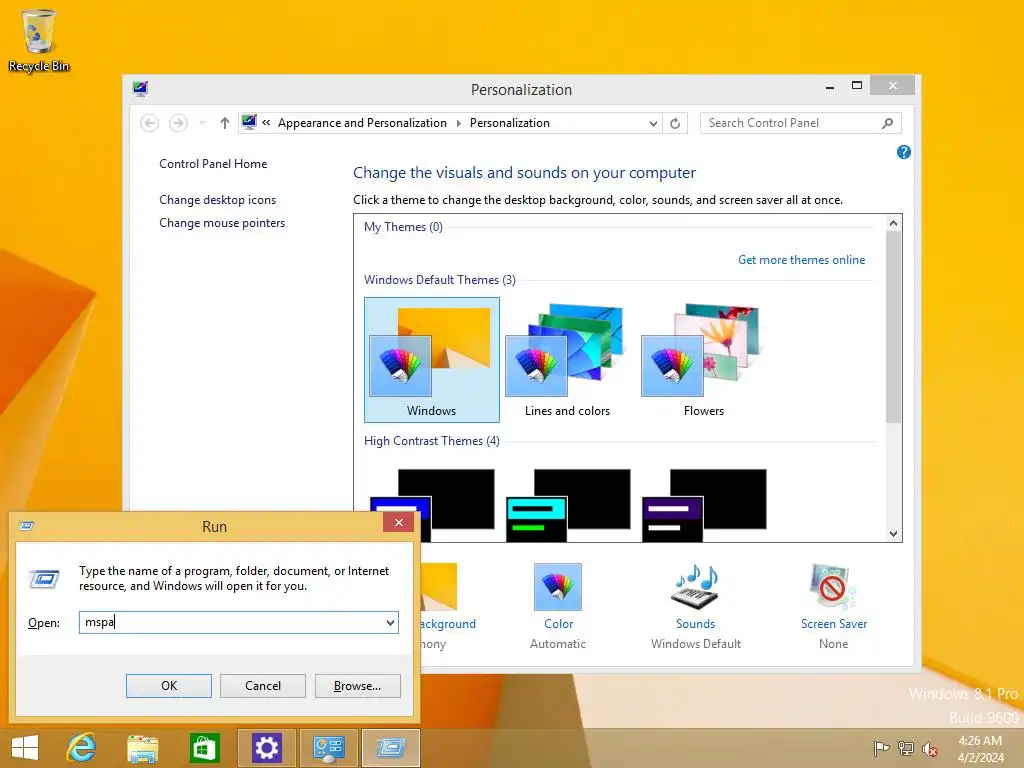This screenshot has height=768, width=1024.
Task: Click the muted volume tray icon
Action: 930,748
